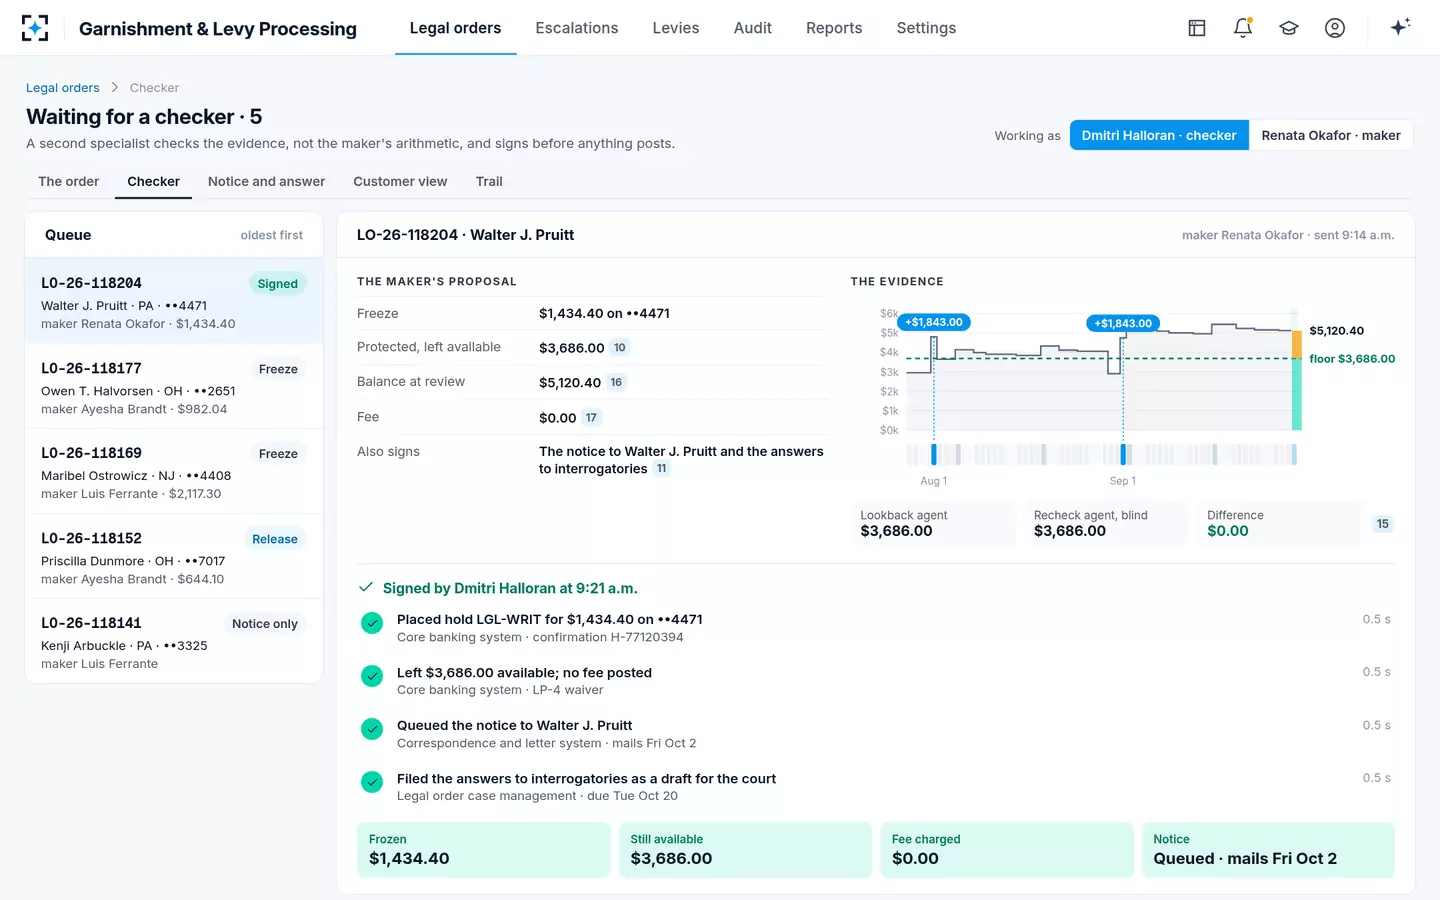Open the Reports section
This screenshot has width=1440, height=900.
[x=834, y=28]
